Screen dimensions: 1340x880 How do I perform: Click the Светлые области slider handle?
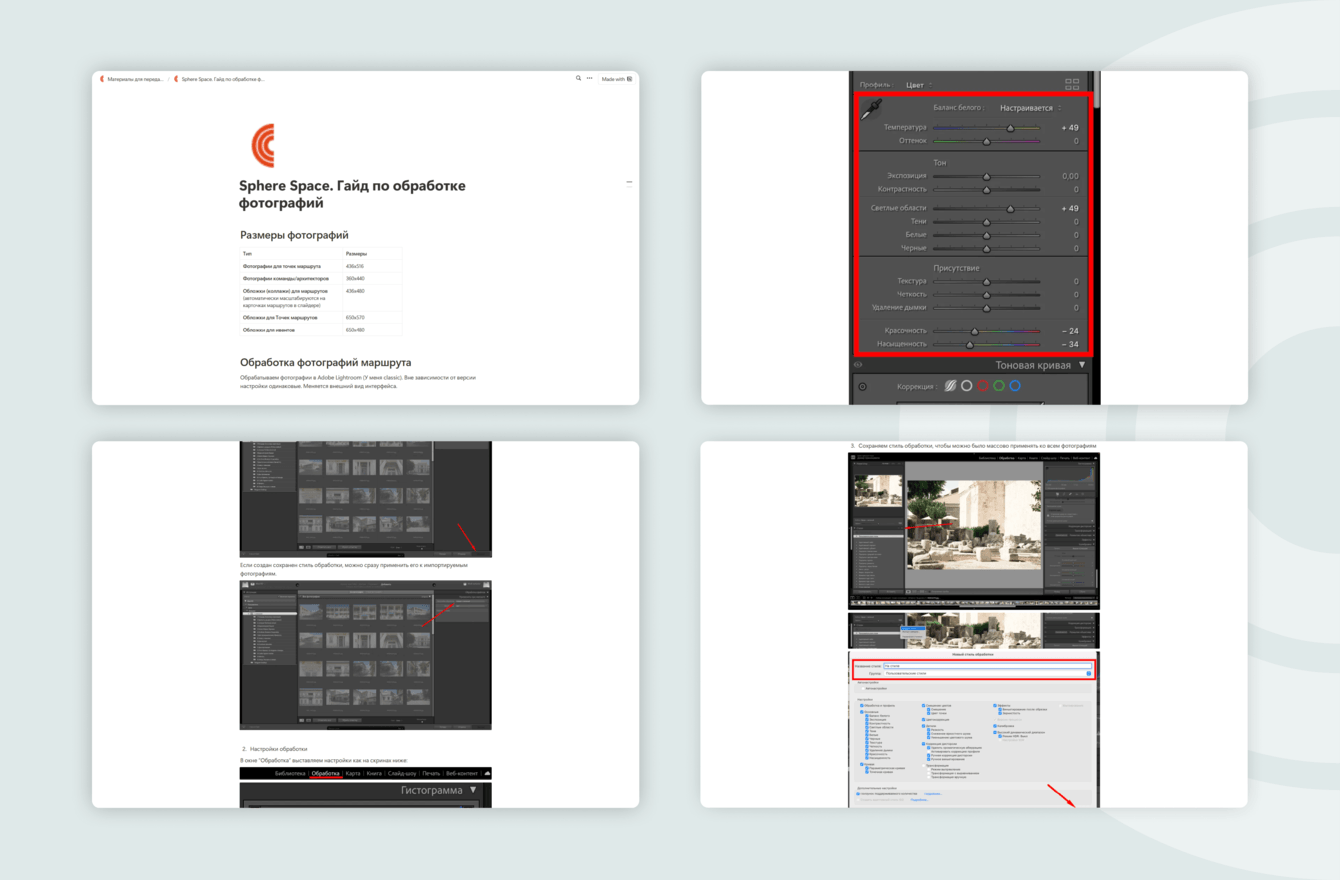pyautogui.click(x=1010, y=209)
